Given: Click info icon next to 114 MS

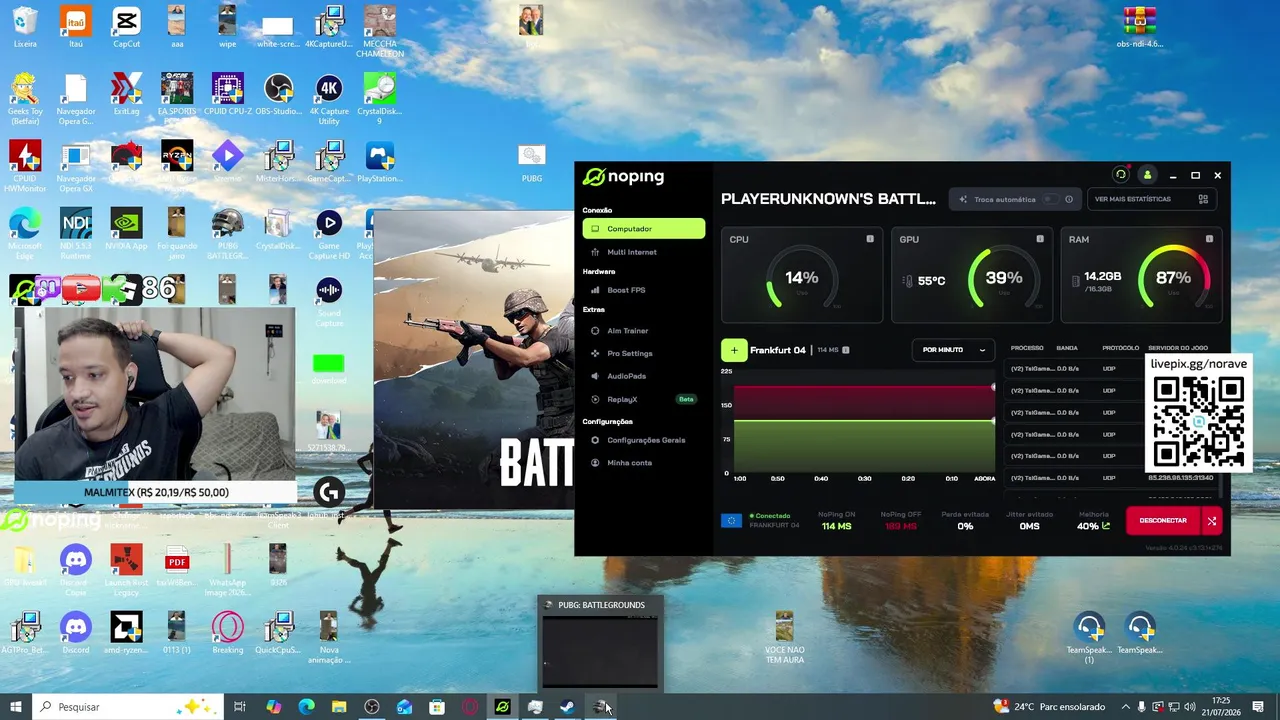Looking at the screenshot, I should coord(846,350).
